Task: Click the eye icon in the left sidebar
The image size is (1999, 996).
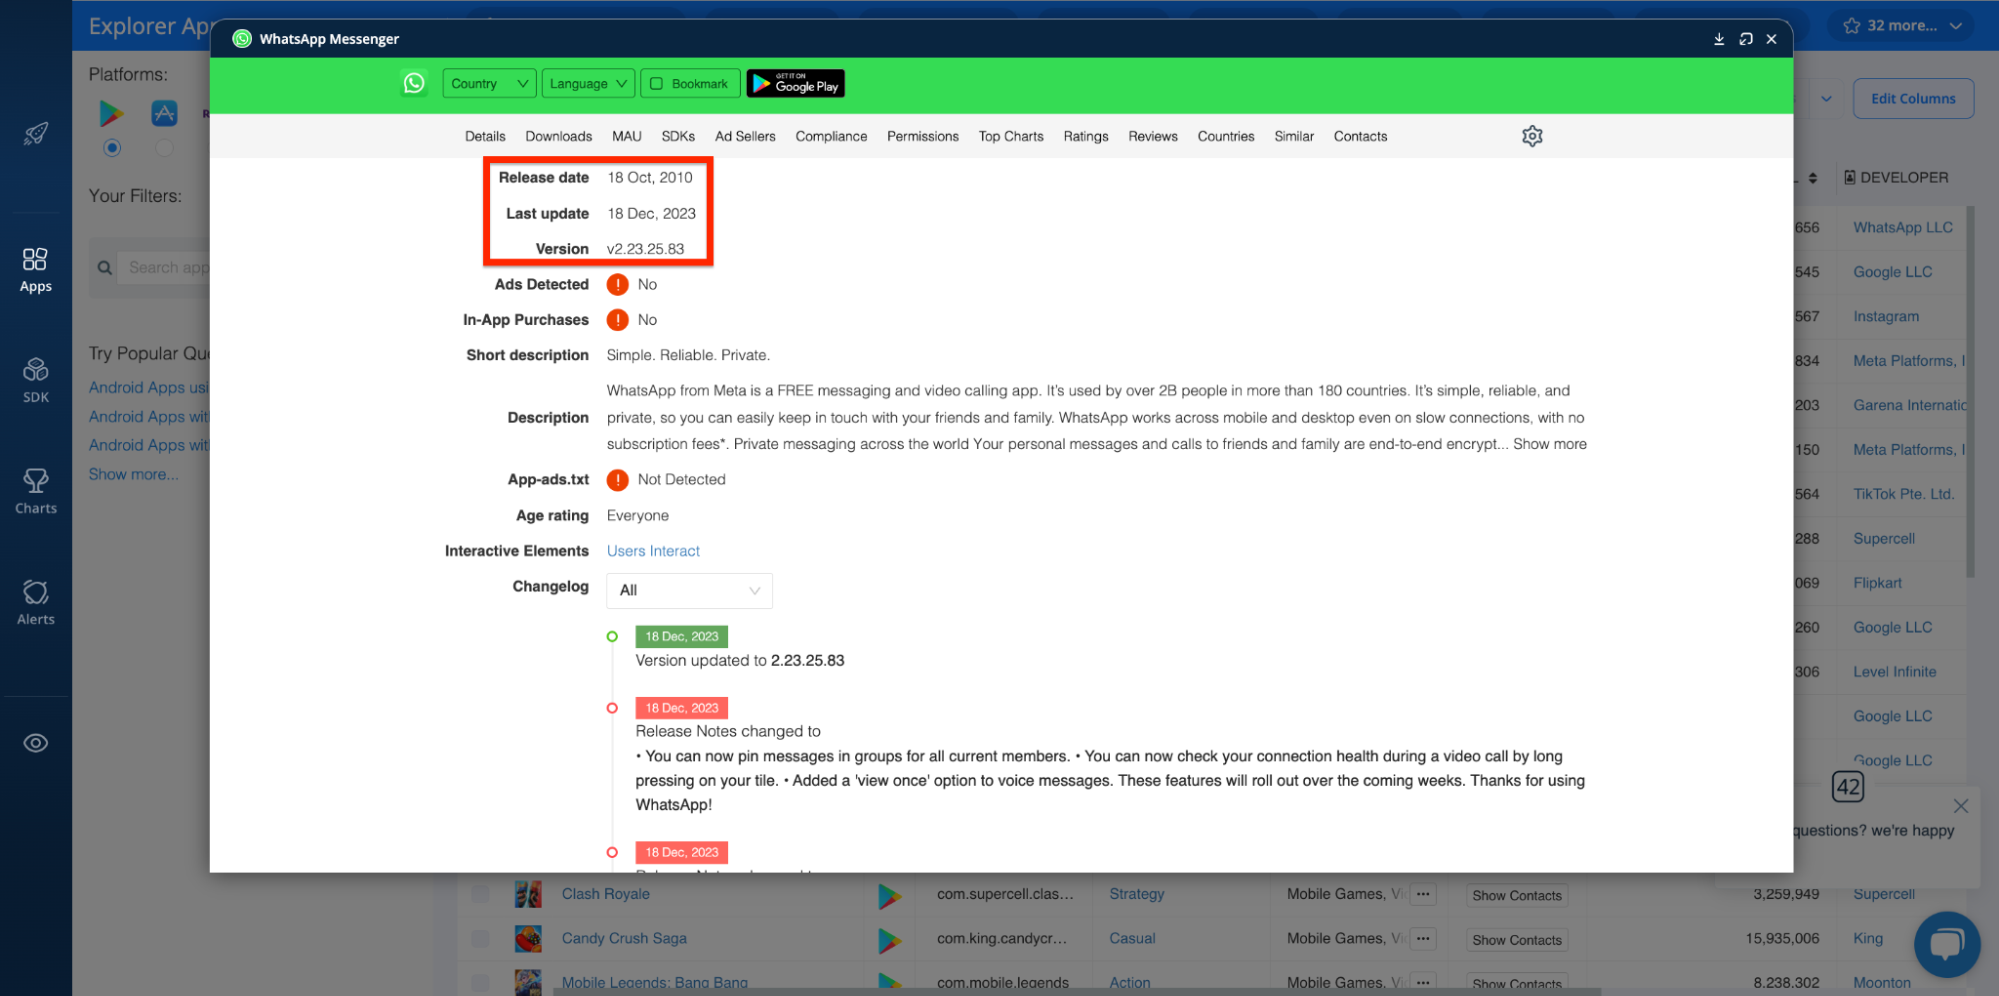Action: tap(36, 743)
